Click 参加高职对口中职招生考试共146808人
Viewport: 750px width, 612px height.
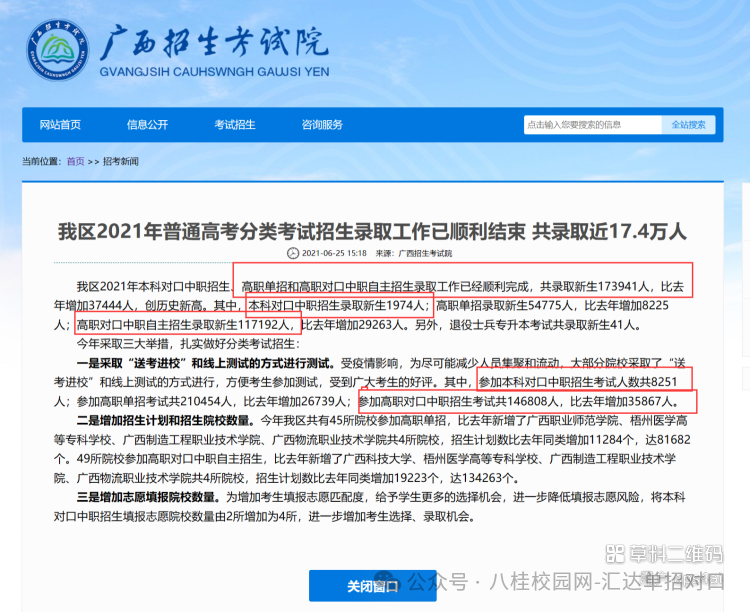click(458, 401)
